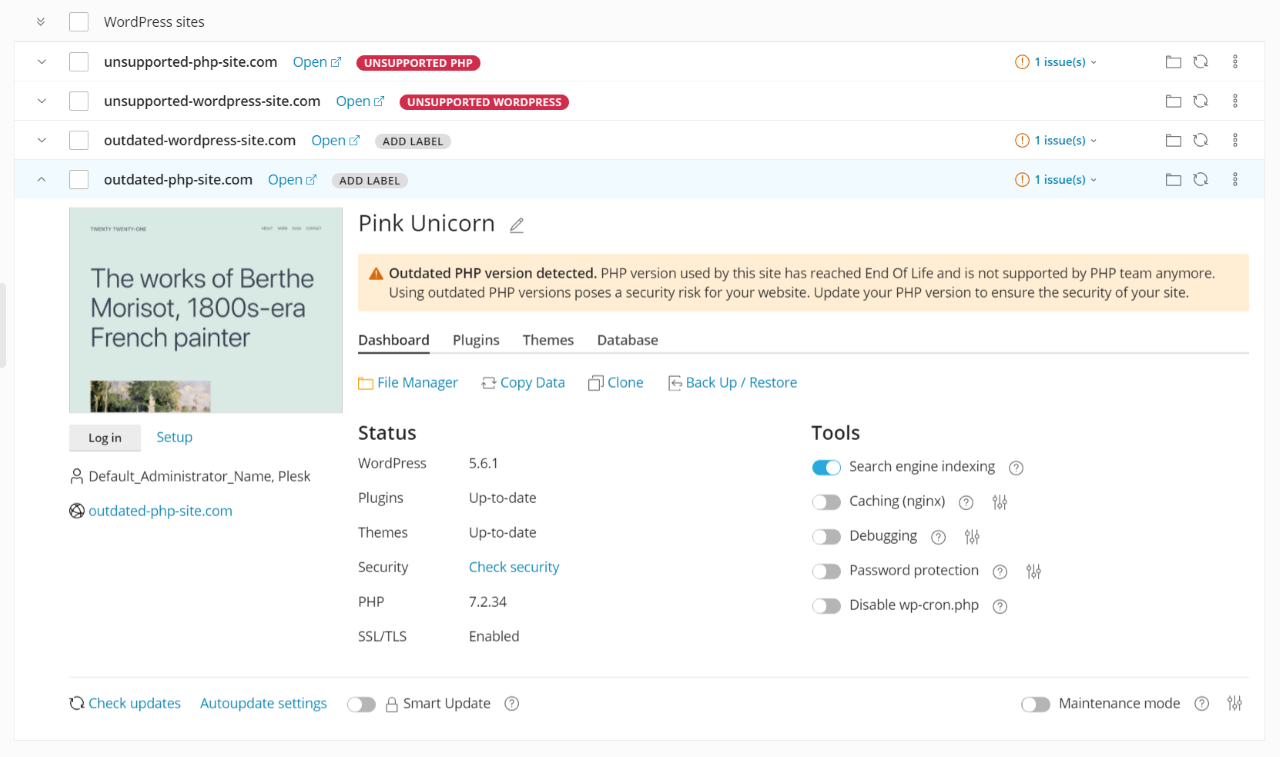Switch to the Plugins tab
The image size is (1280, 757).
pyautogui.click(x=476, y=340)
